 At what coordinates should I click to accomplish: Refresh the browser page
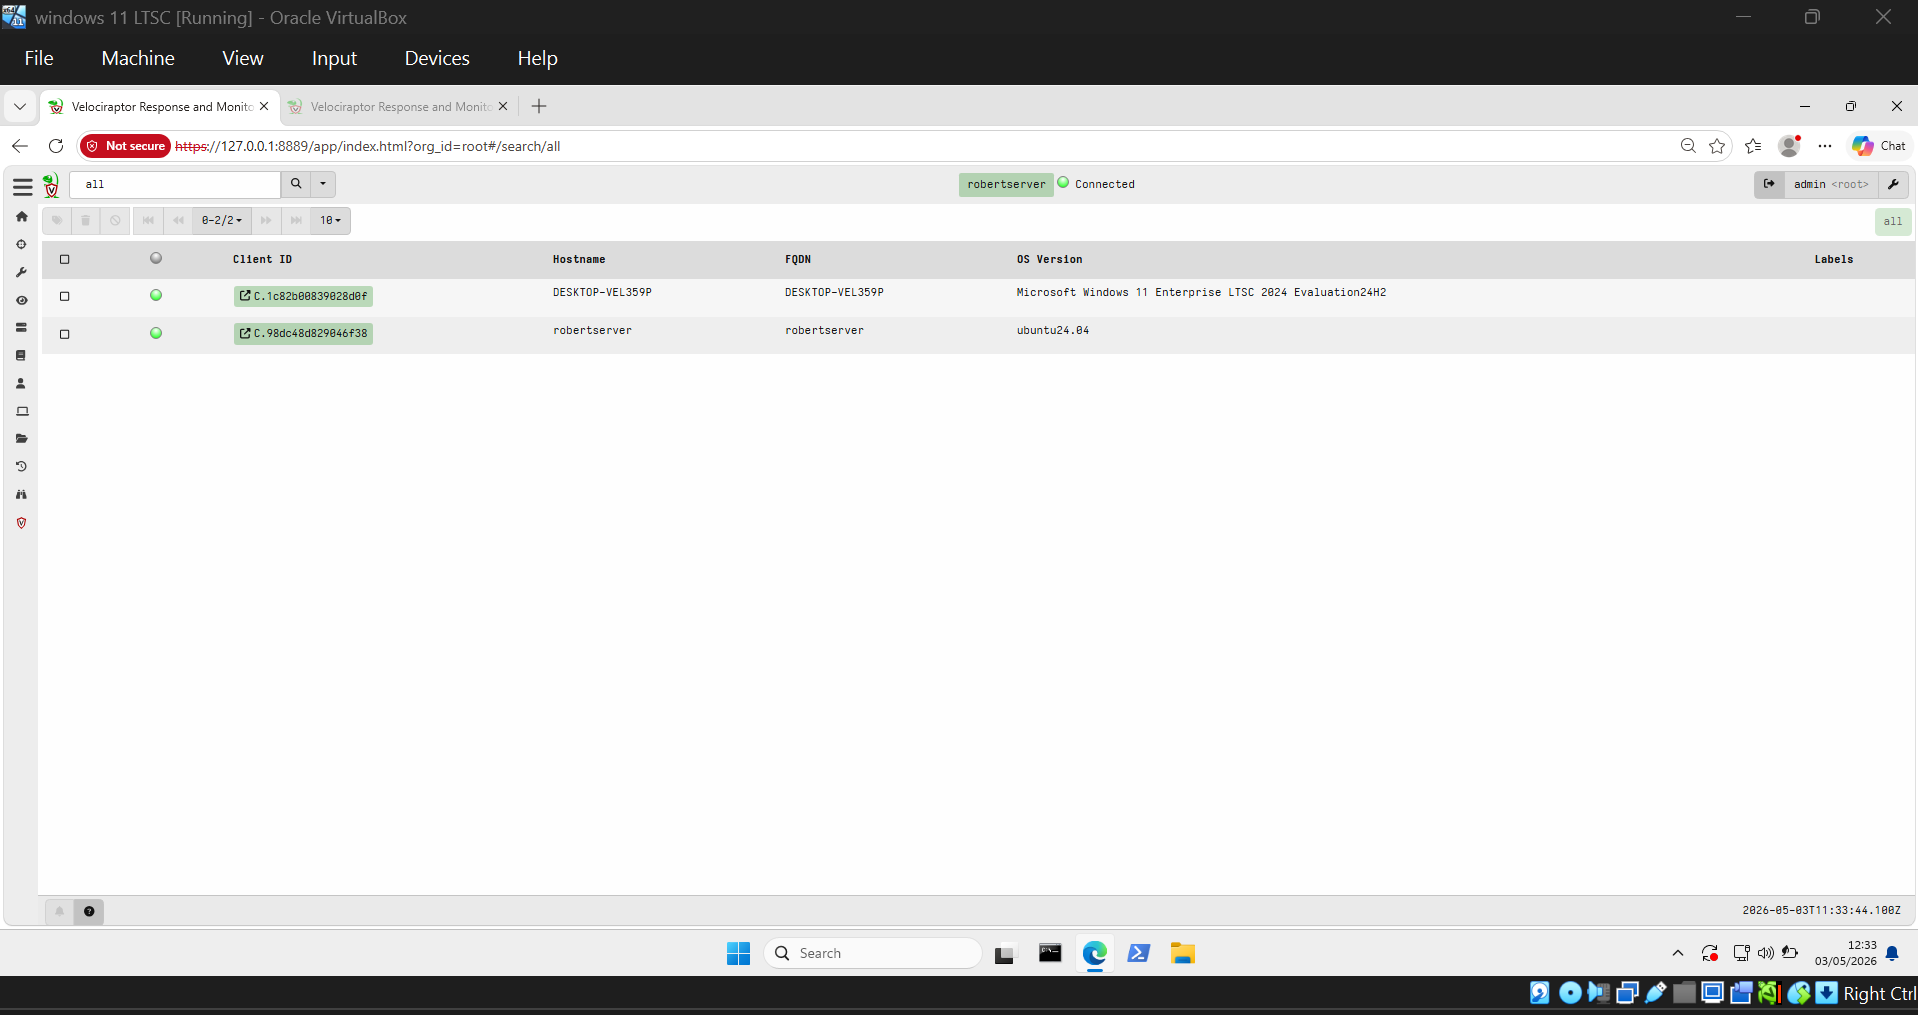(56, 146)
